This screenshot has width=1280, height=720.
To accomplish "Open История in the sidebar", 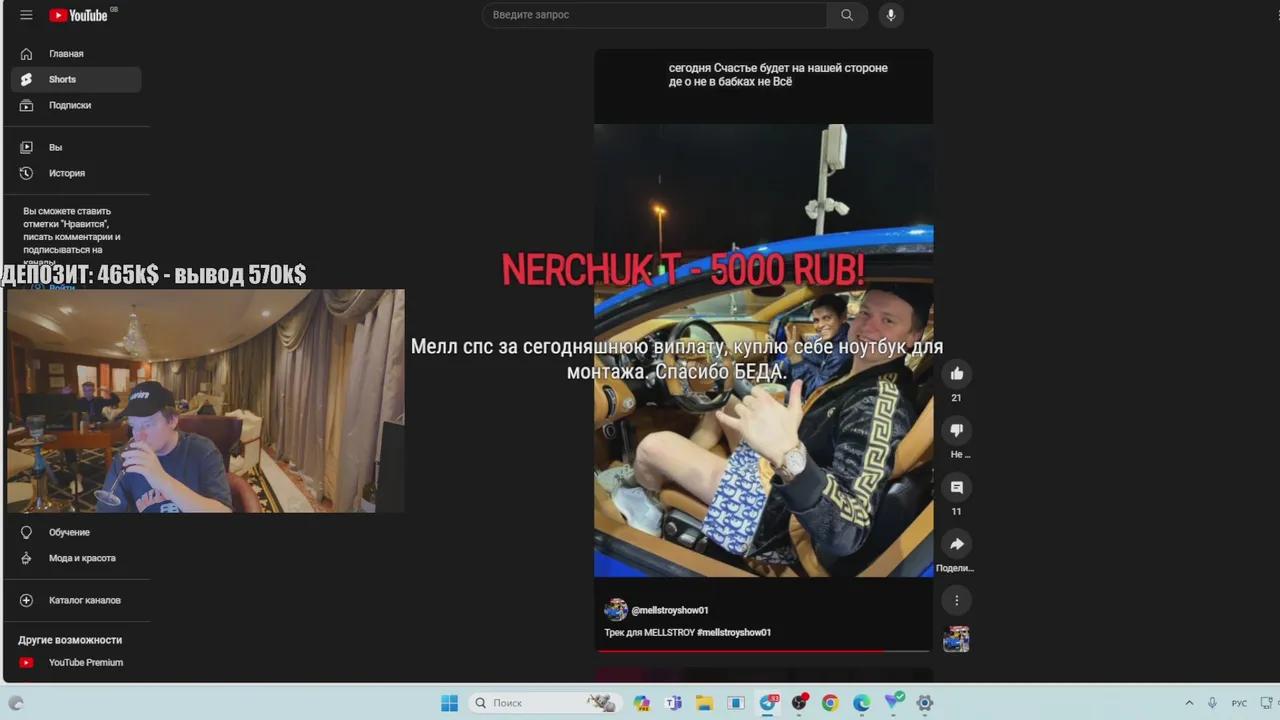I will pyautogui.click(x=76, y=173).
